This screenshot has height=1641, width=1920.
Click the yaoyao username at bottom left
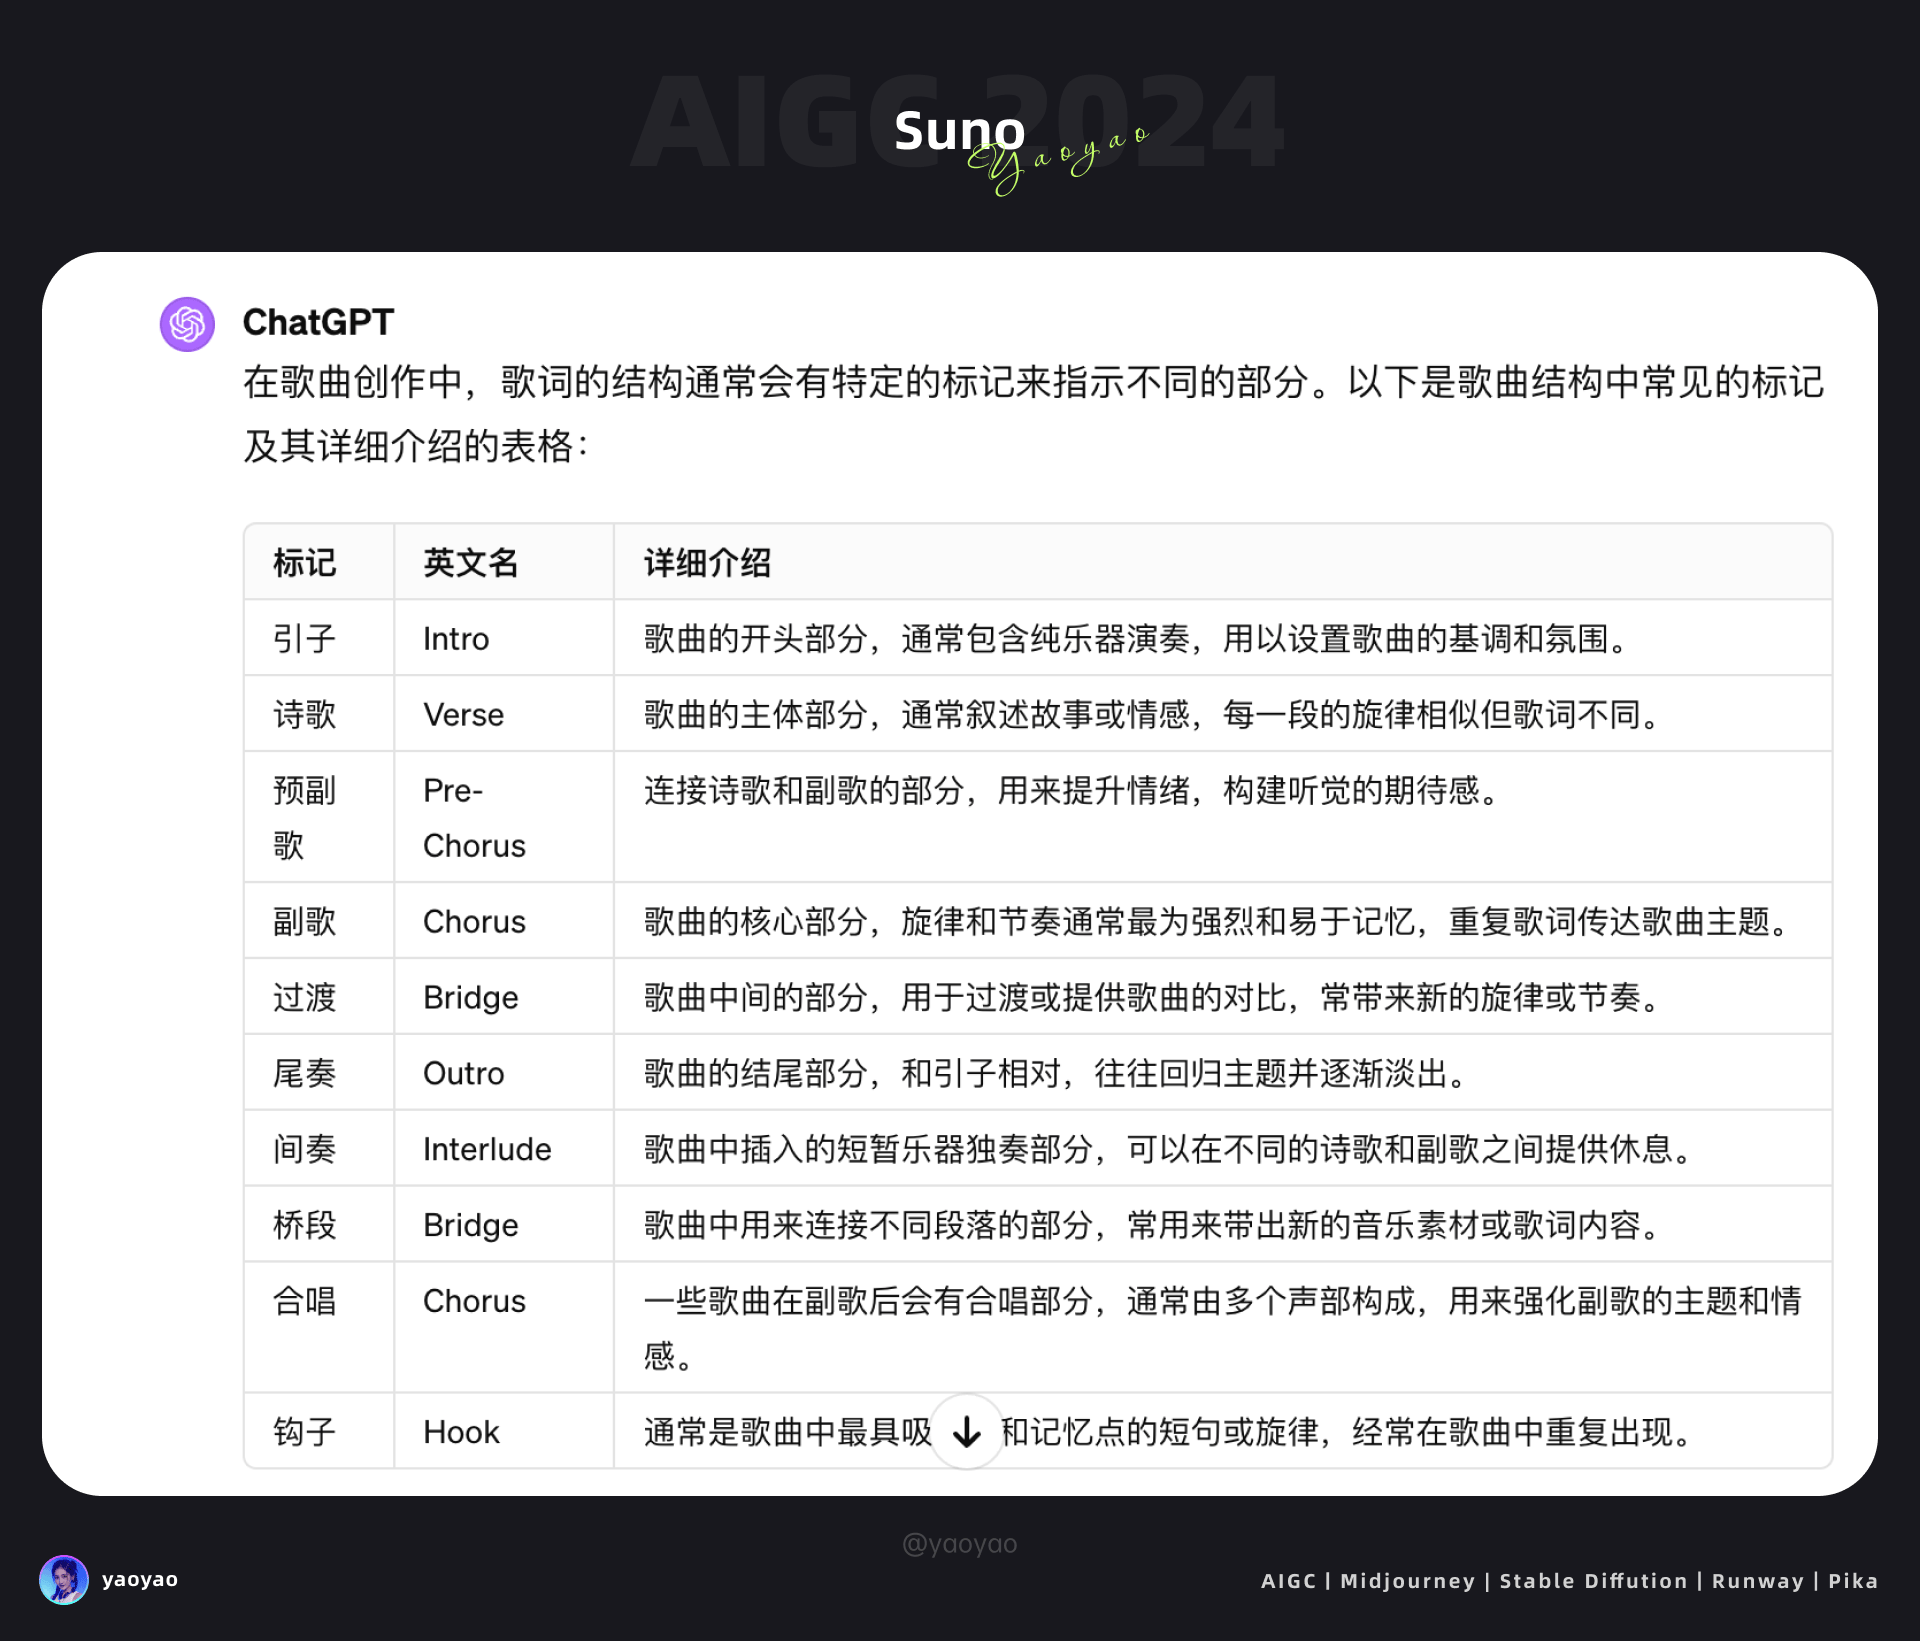140,1580
